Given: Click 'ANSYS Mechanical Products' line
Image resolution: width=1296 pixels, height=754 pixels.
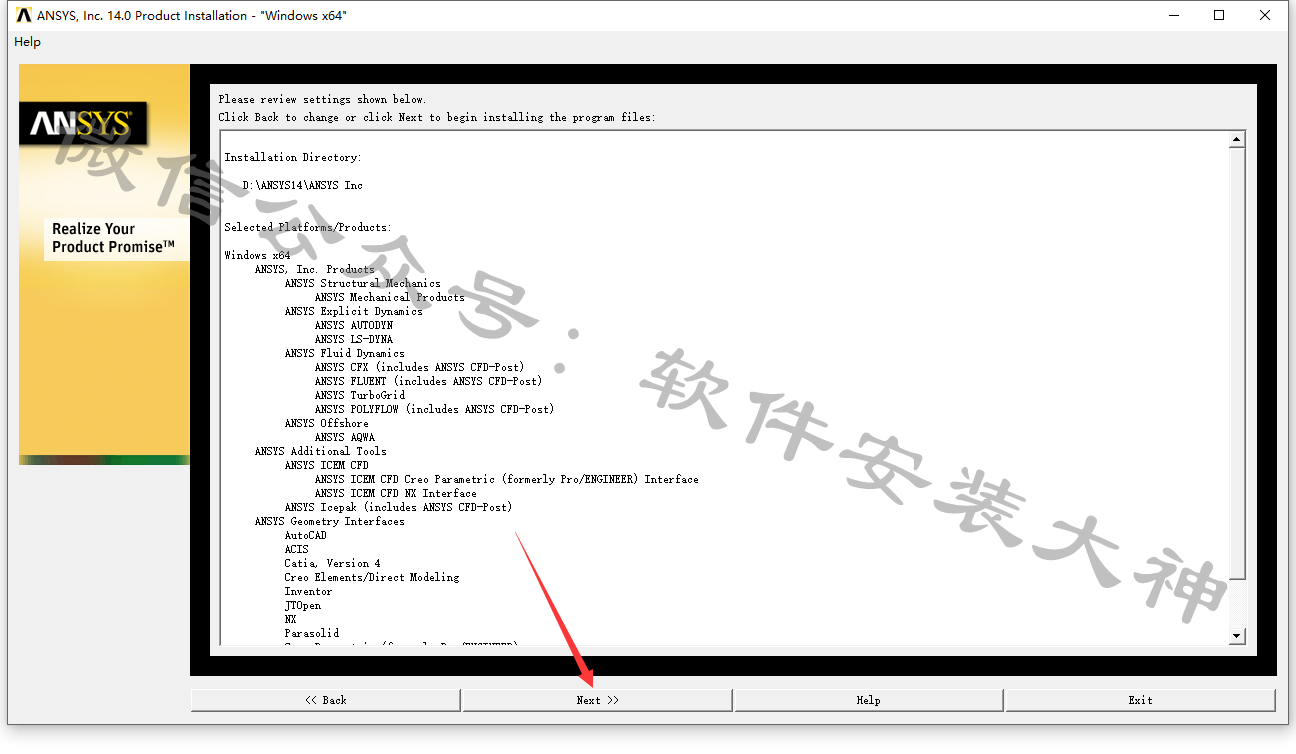Looking at the screenshot, I should (x=389, y=297).
